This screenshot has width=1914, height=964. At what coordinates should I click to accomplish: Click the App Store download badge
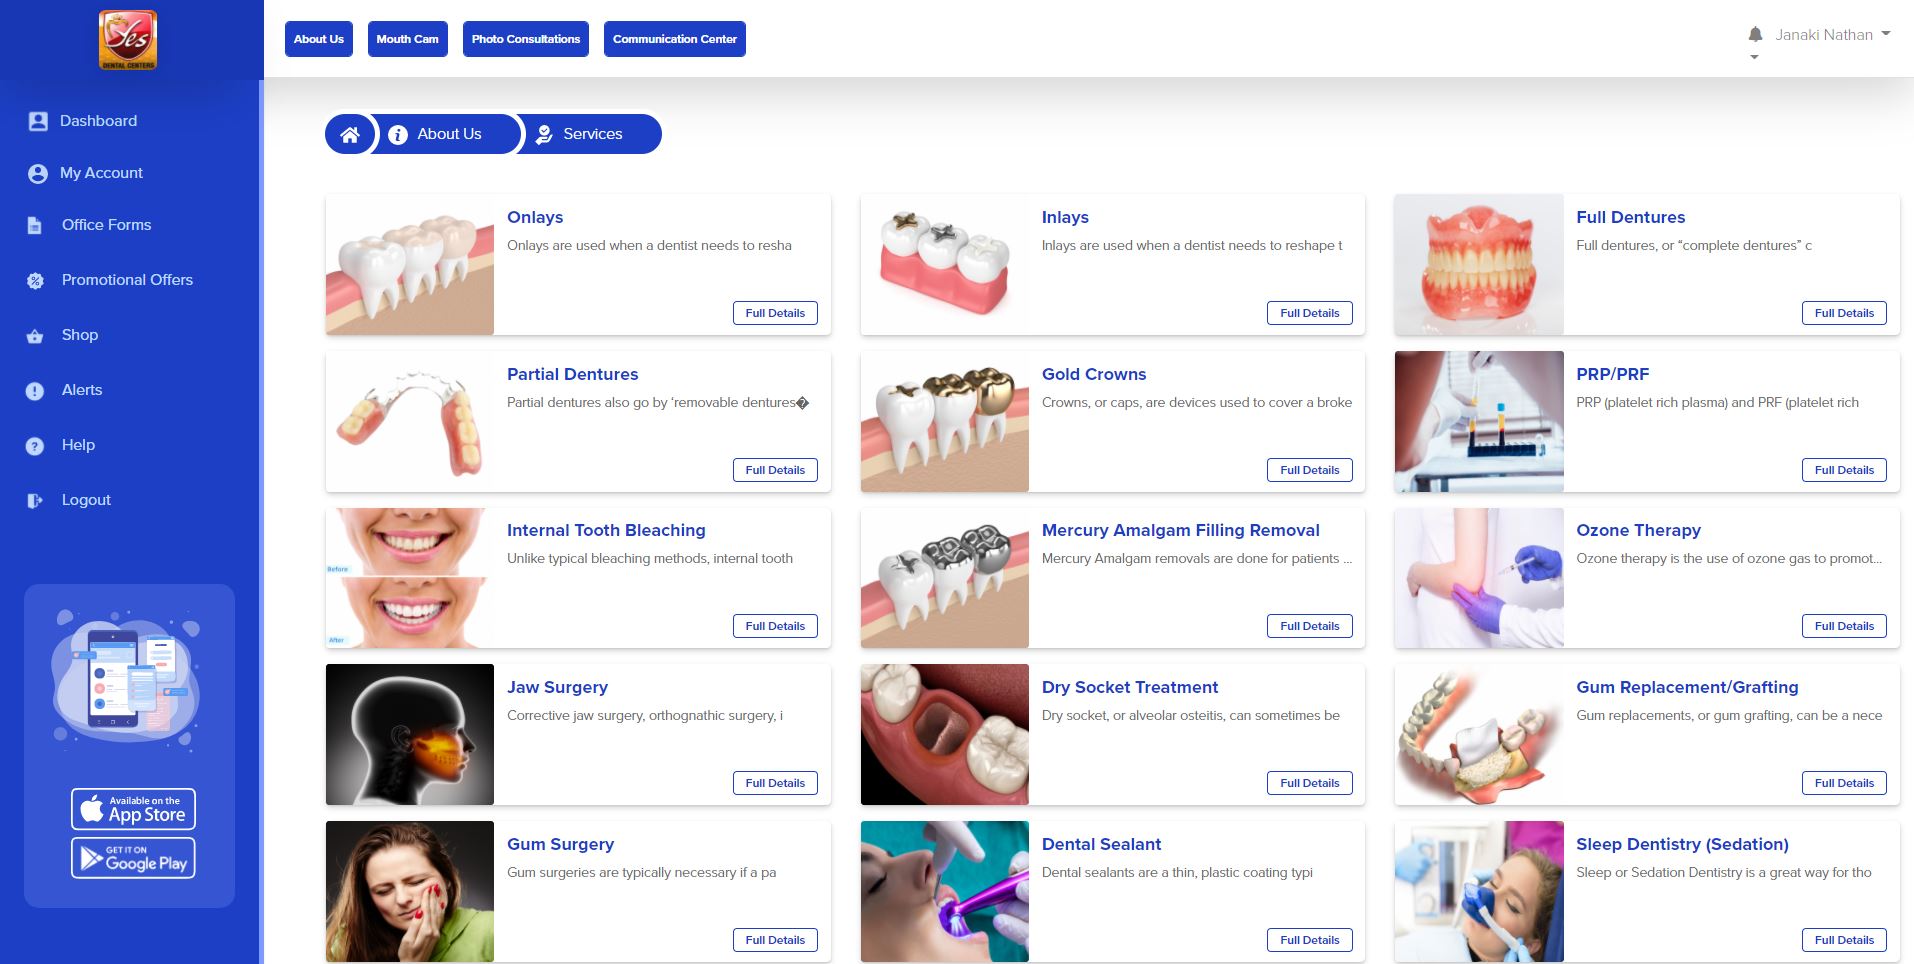pyautogui.click(x=133, y=809)
